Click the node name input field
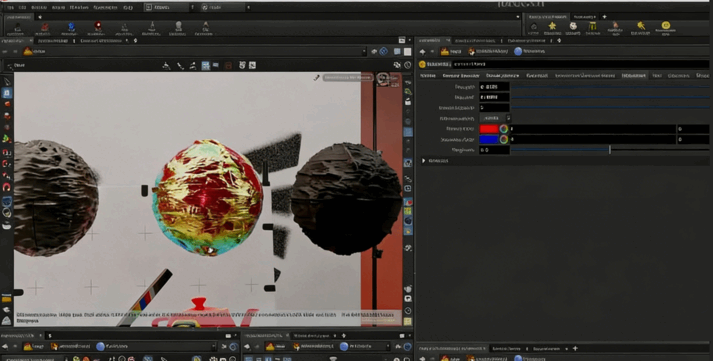Viewport: 713px width, 361px height. (580, 65)
